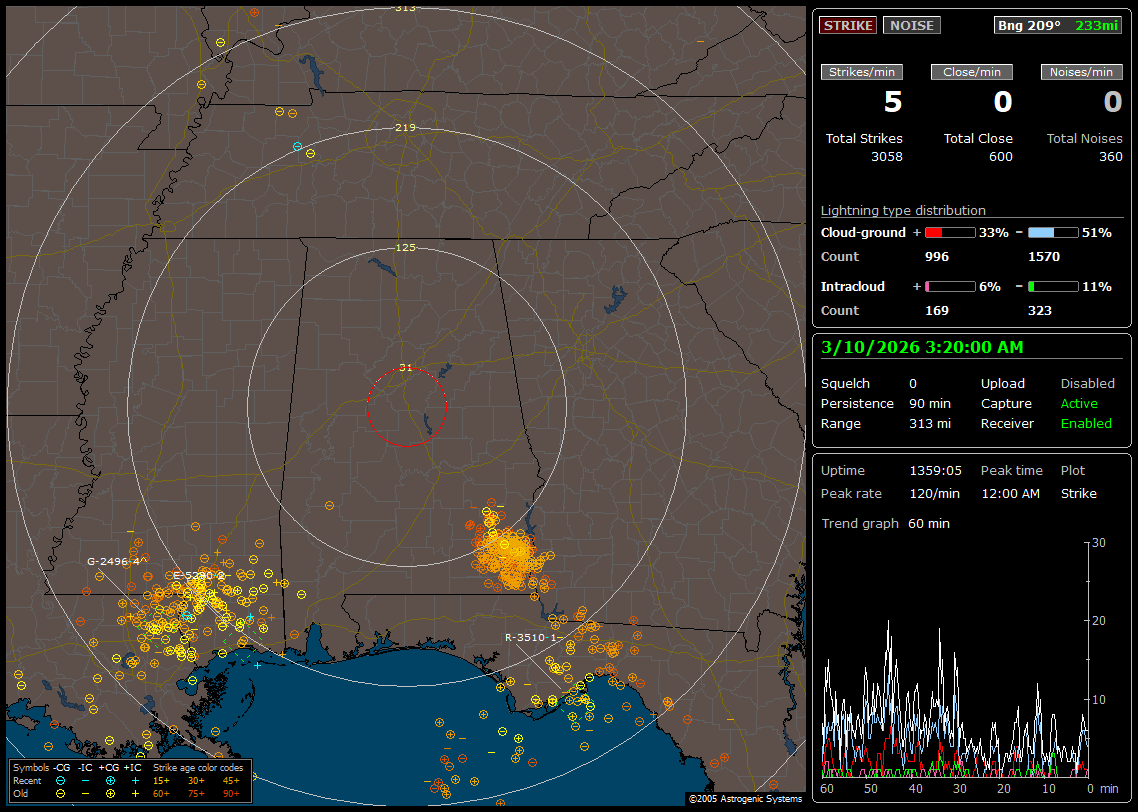Click the negative intracloud green percentage bar
1138x812 pixels.
tap(1053, 286)
